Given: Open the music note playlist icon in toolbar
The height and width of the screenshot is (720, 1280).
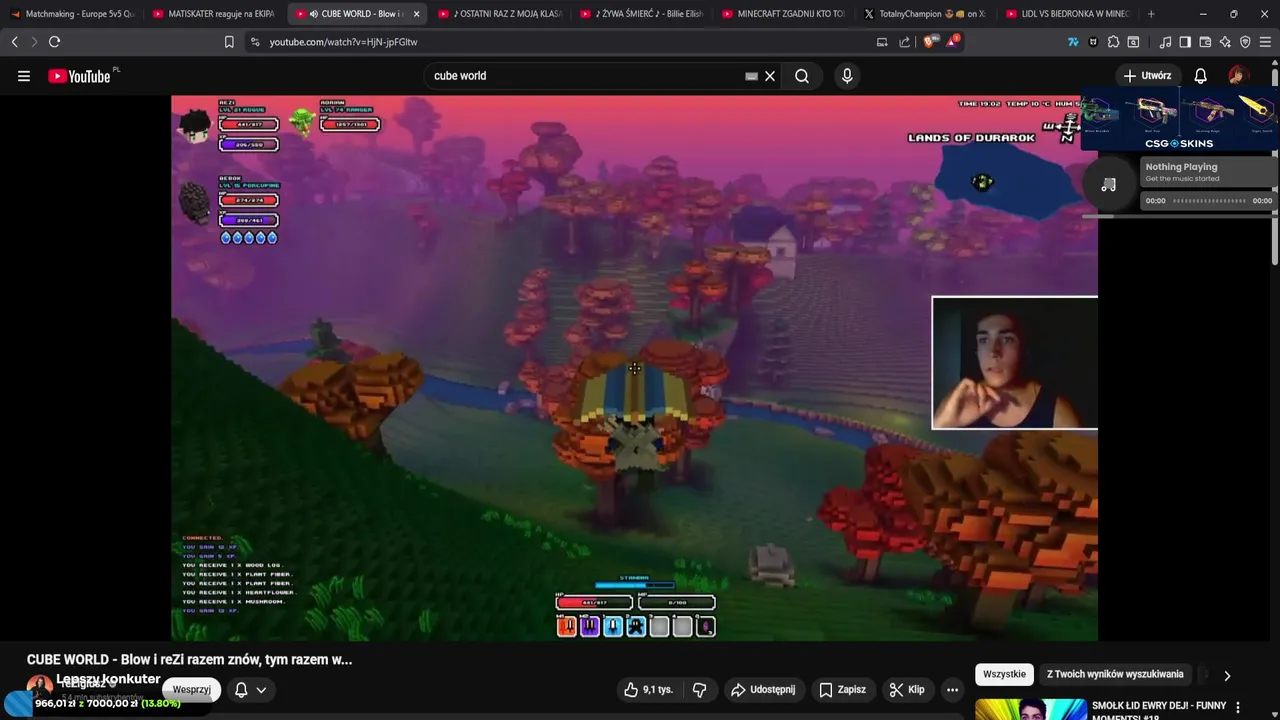Looking at the screenshot, I should [1165, 42].
